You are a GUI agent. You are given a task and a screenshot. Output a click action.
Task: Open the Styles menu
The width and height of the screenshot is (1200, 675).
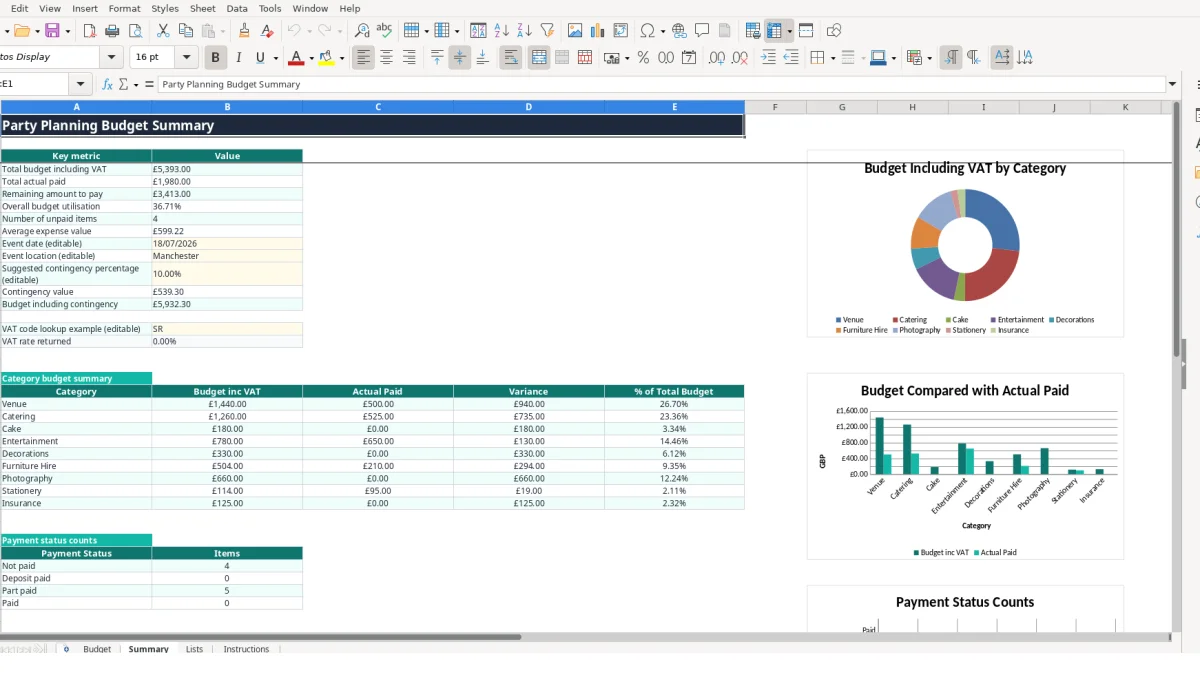coord(165,8)
